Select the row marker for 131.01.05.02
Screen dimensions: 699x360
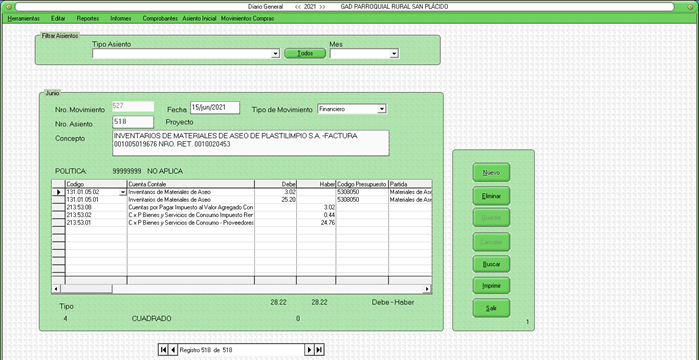(58, 192)
